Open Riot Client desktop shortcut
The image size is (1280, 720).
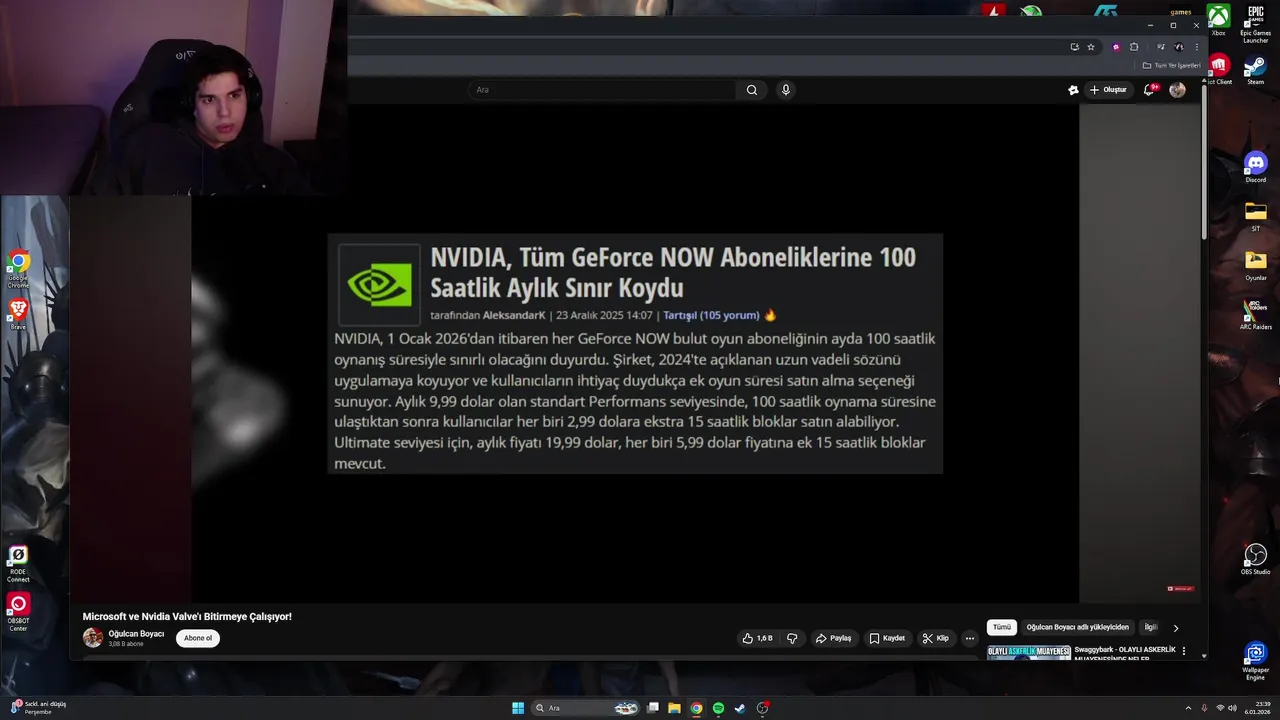tap(1218, 70)
